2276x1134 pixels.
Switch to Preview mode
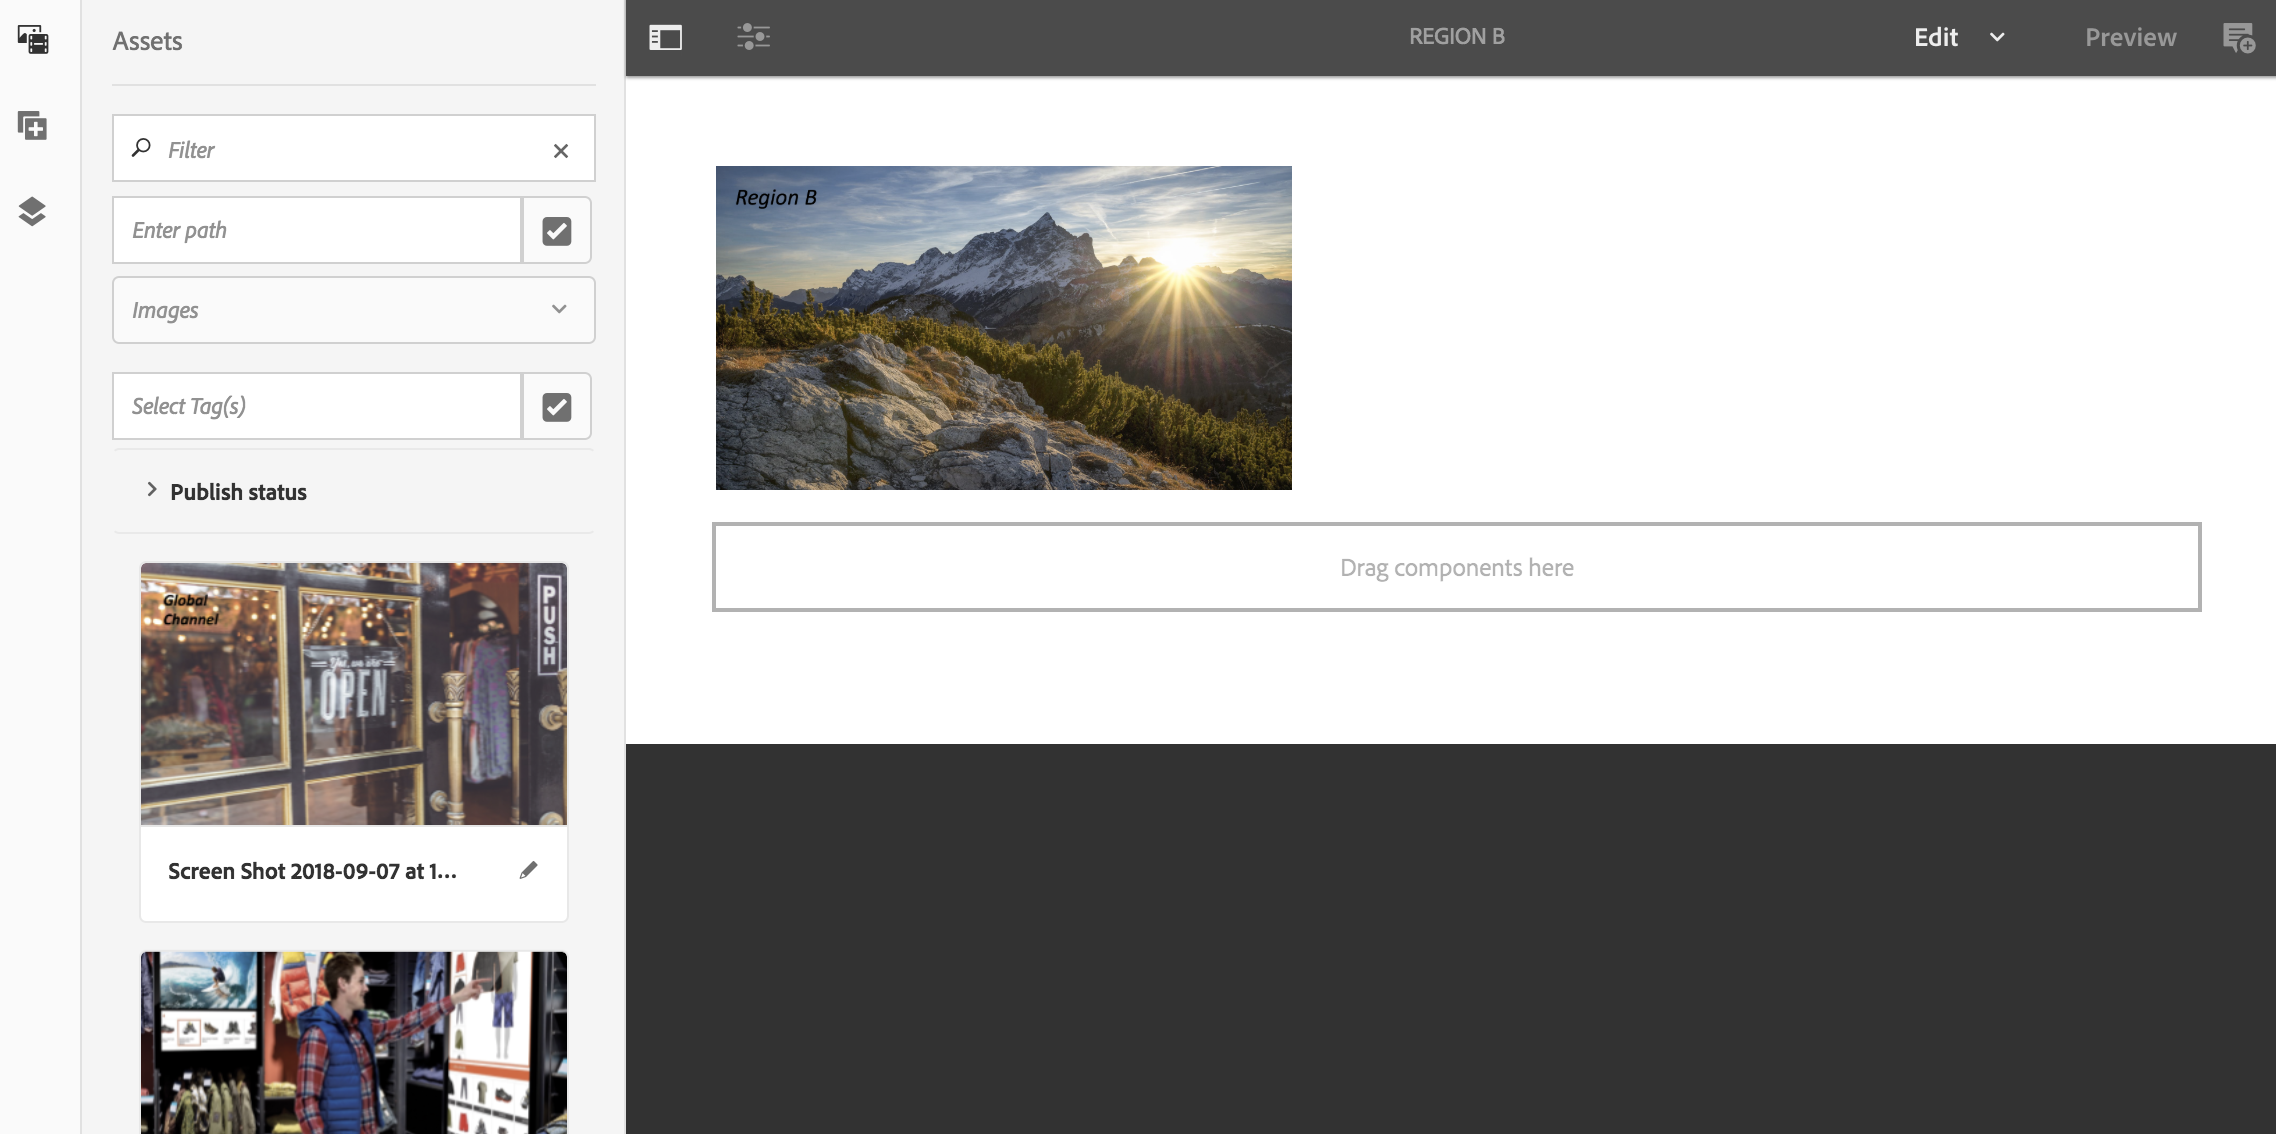2130,38
